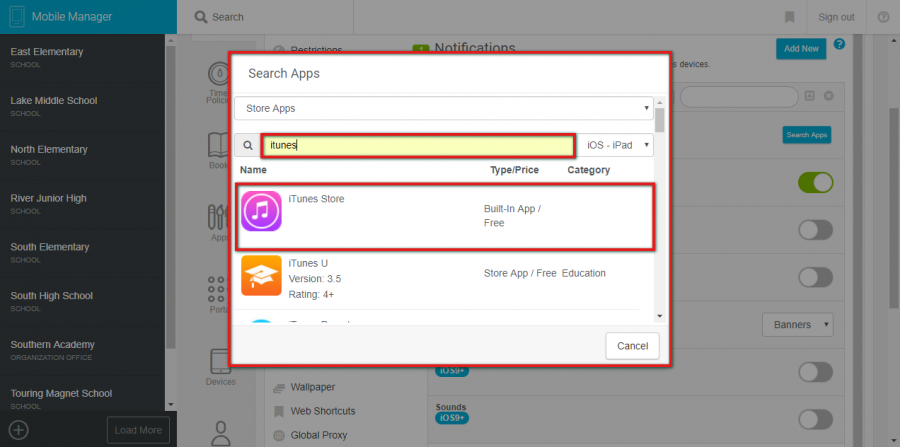900x447 pixels.
Task: Click the school list scrollbar down arrow
Action: click(x=170, y=405)
